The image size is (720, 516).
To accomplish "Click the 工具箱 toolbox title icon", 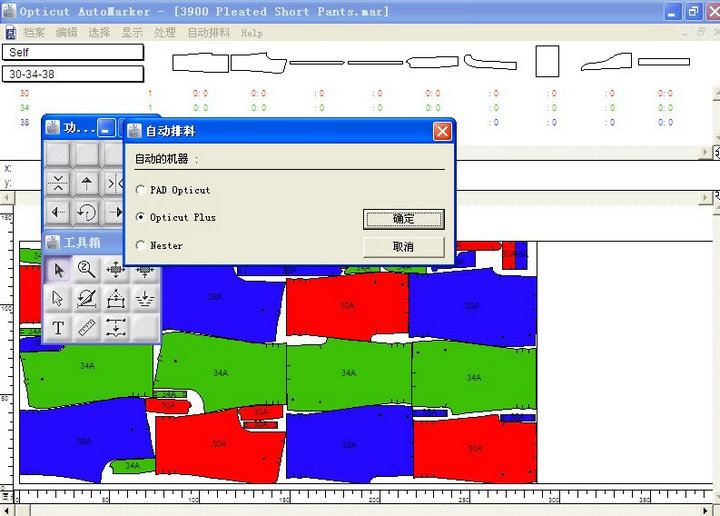I will [53, 242].
